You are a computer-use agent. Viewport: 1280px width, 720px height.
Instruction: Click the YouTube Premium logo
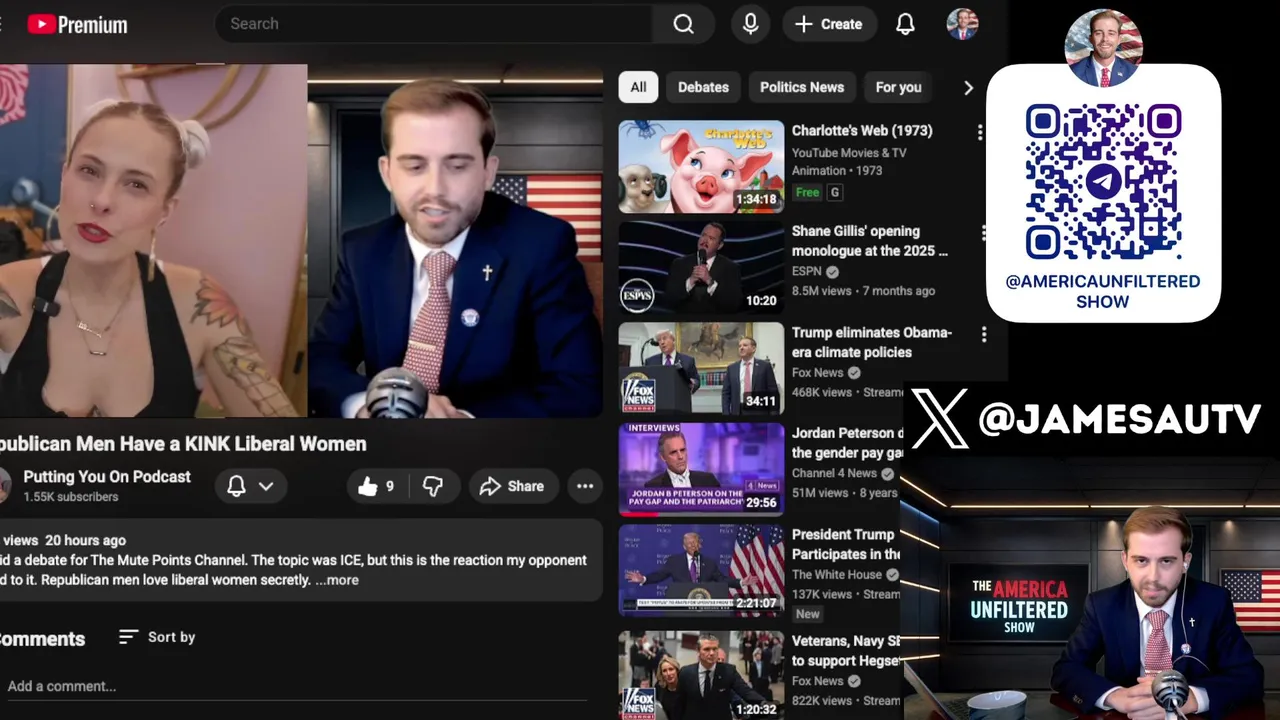77,24
